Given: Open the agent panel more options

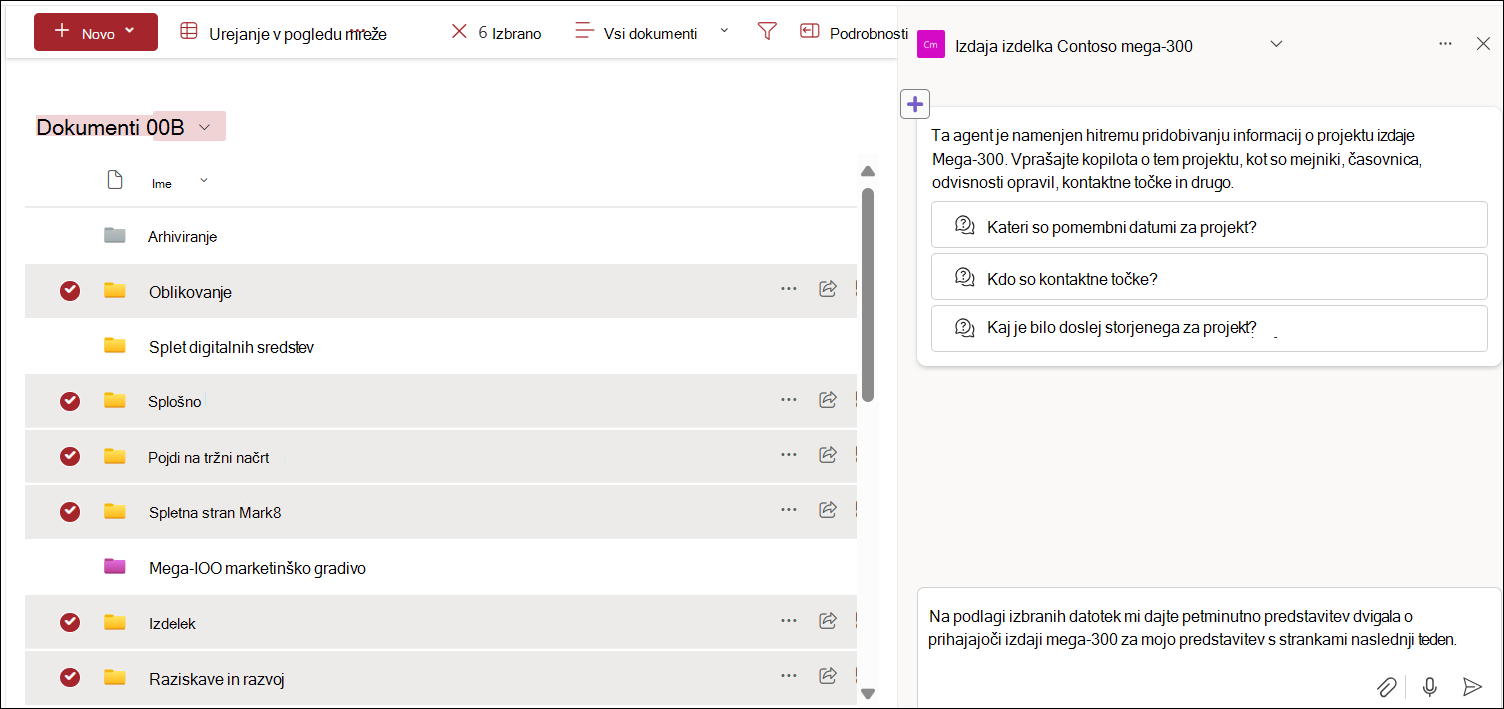Looking at the screenshot, I should 1445,44.
